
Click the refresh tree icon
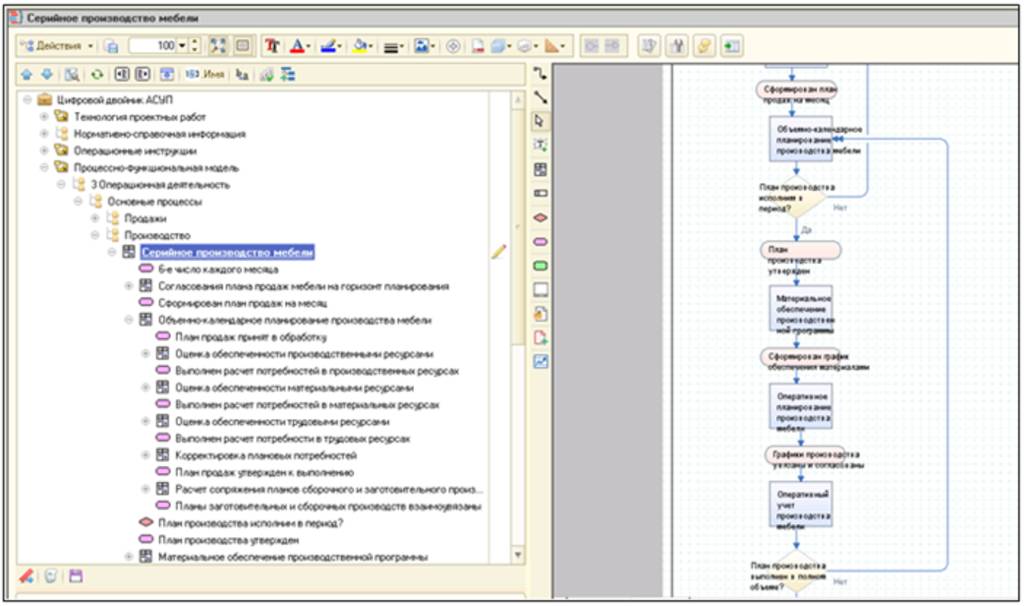click(97, 74)
